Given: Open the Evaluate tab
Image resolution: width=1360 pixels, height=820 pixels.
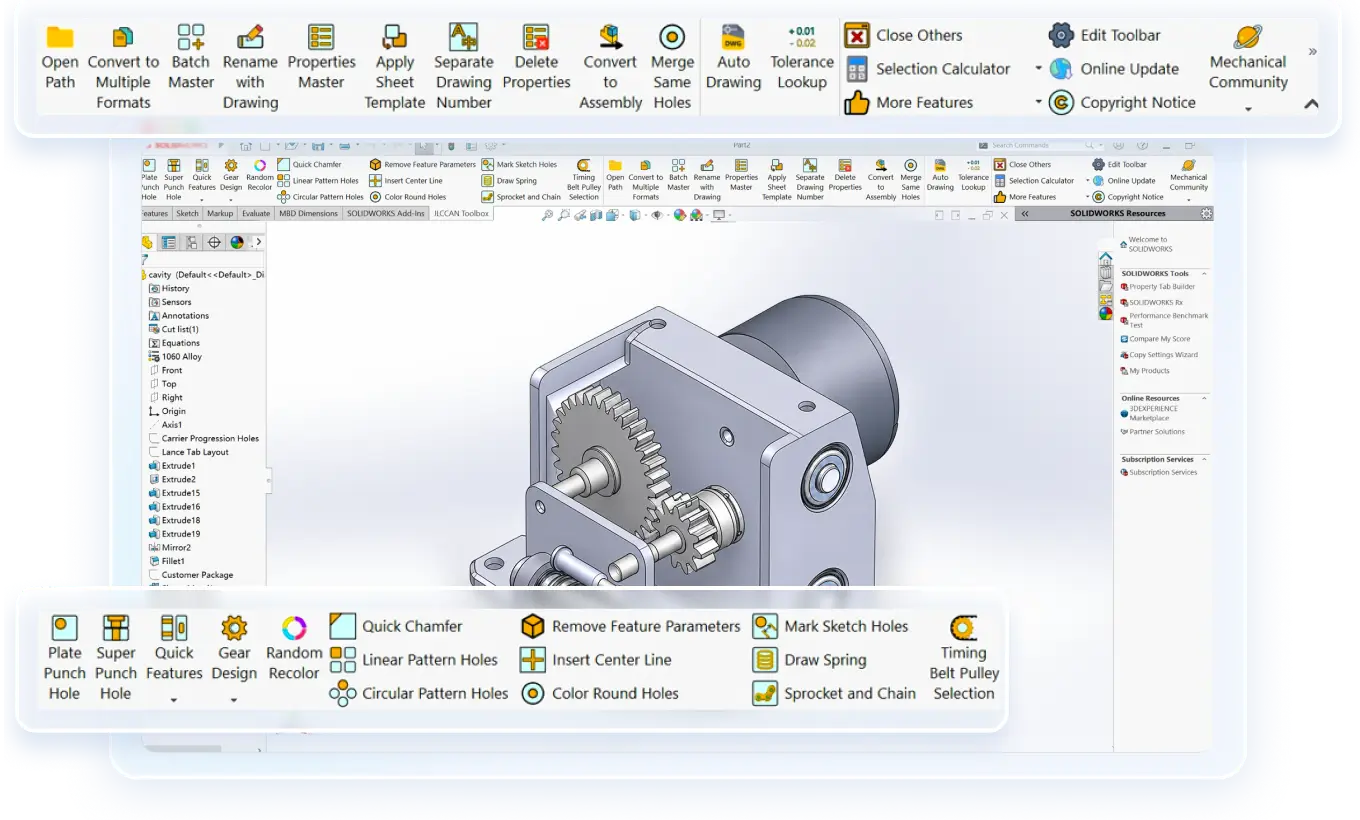Looking at the screenshot, I should tap(256, 213).
